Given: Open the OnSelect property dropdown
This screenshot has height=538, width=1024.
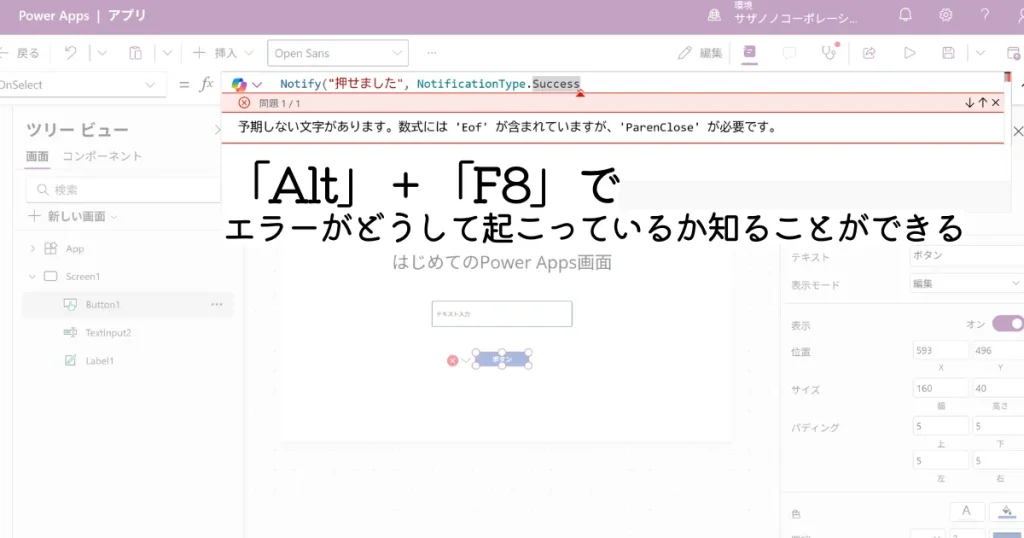Looking at the screenshot, I should tap(80, 85).
